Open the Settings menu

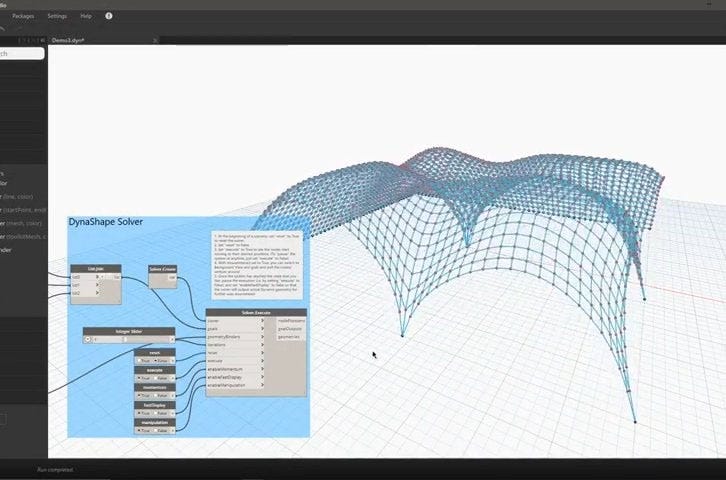coord(57,16)
